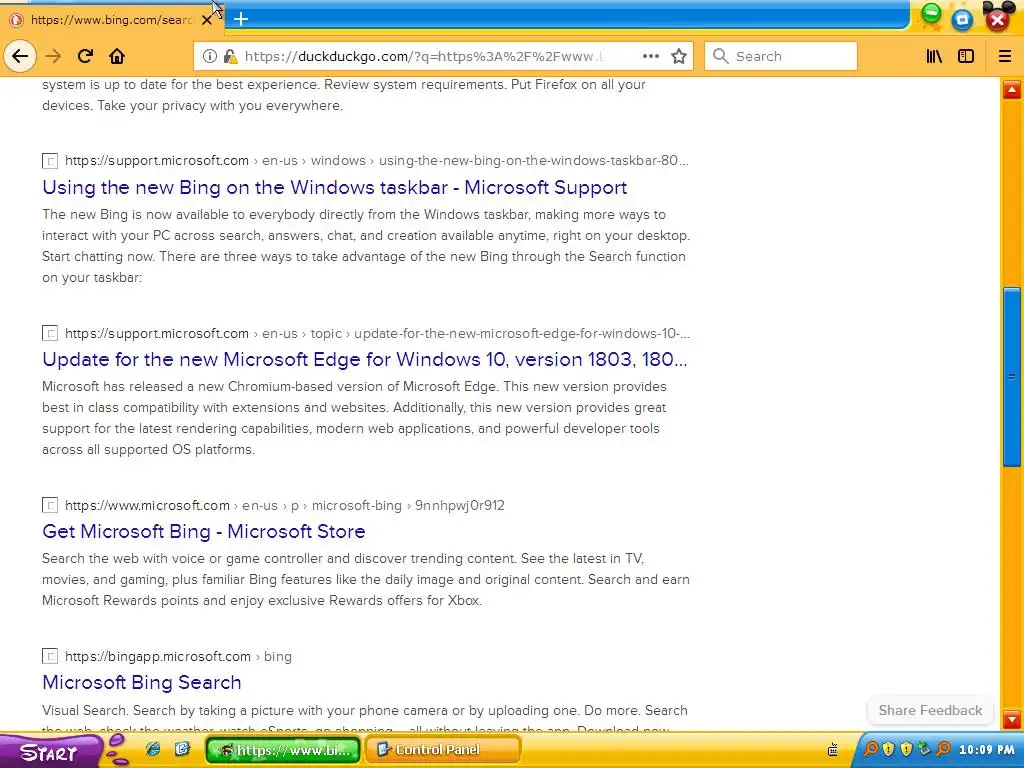Click the blue vertical scrollbar thumb

pyautogui.click(x=1012, y=376)
